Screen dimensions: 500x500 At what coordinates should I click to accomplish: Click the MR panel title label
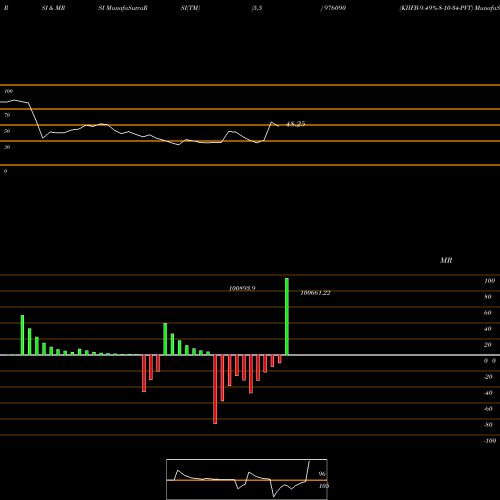[446, 260]
